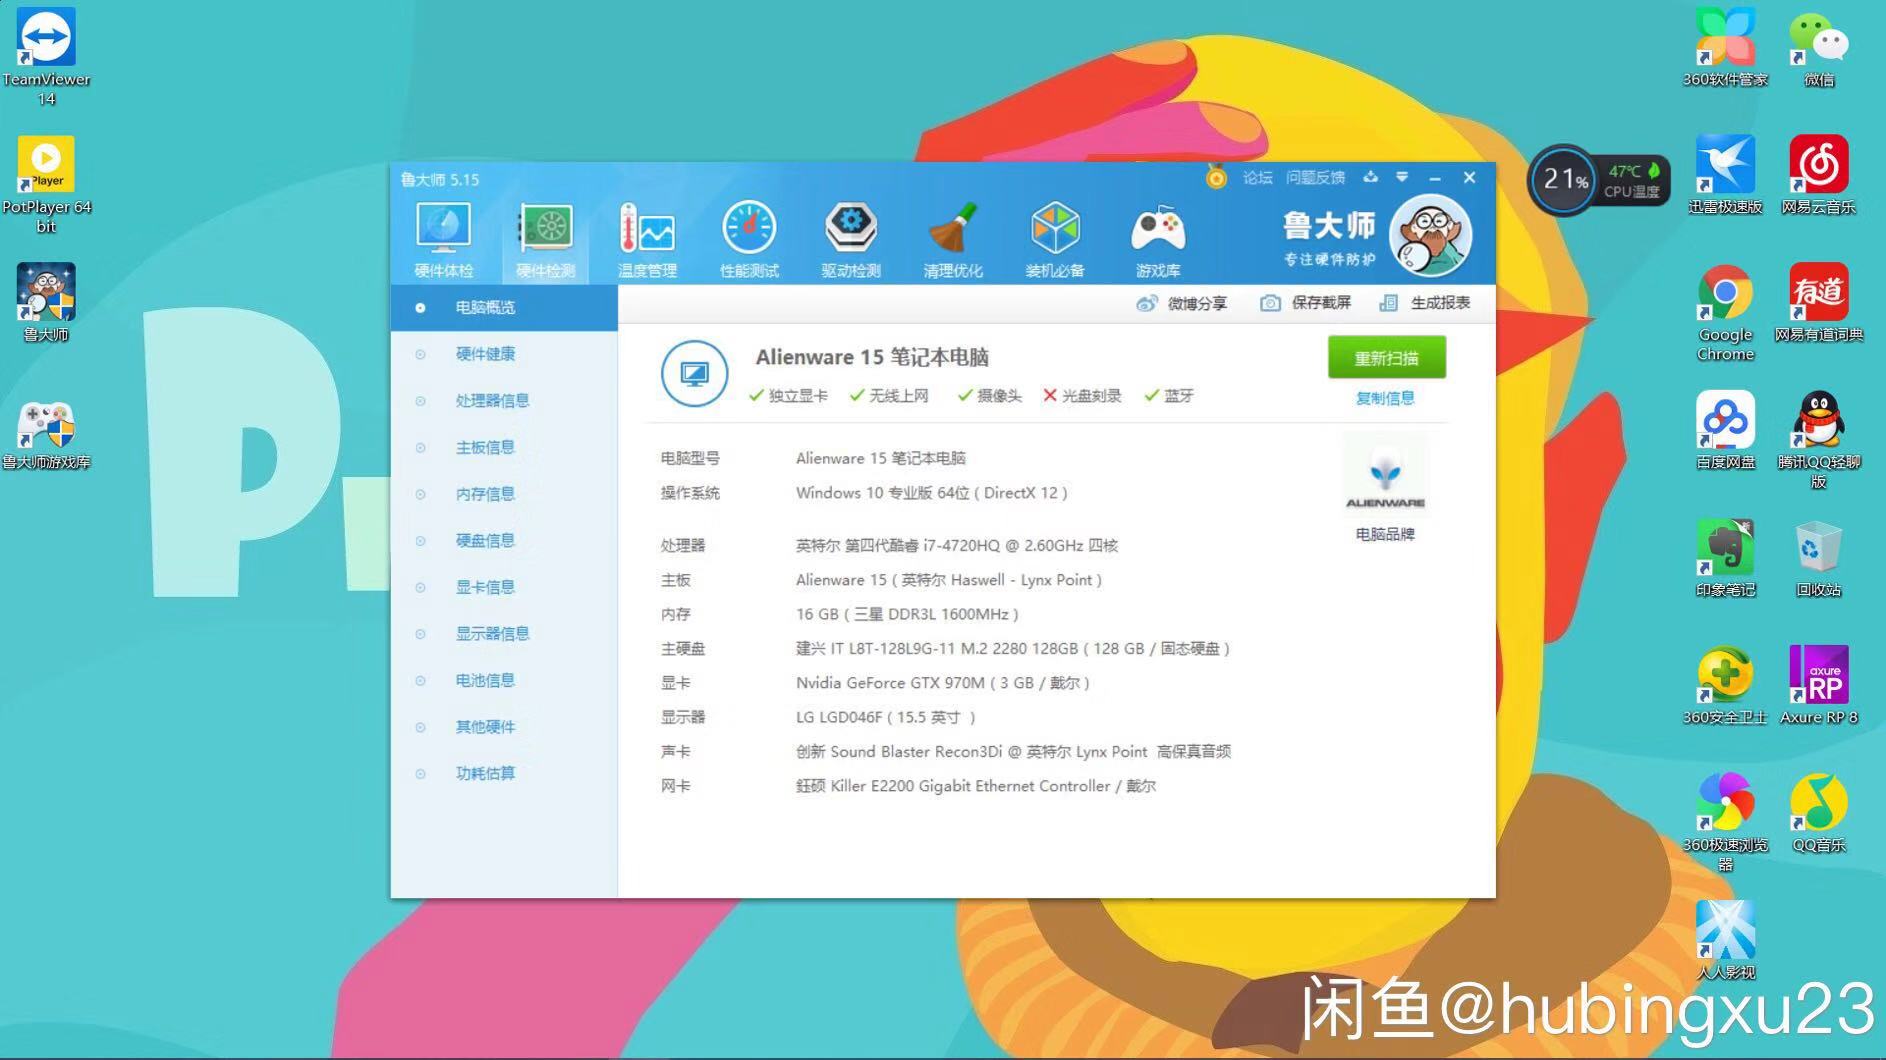
Task: Open 温度管理 temperature management
Action: (x=647, y=240)
